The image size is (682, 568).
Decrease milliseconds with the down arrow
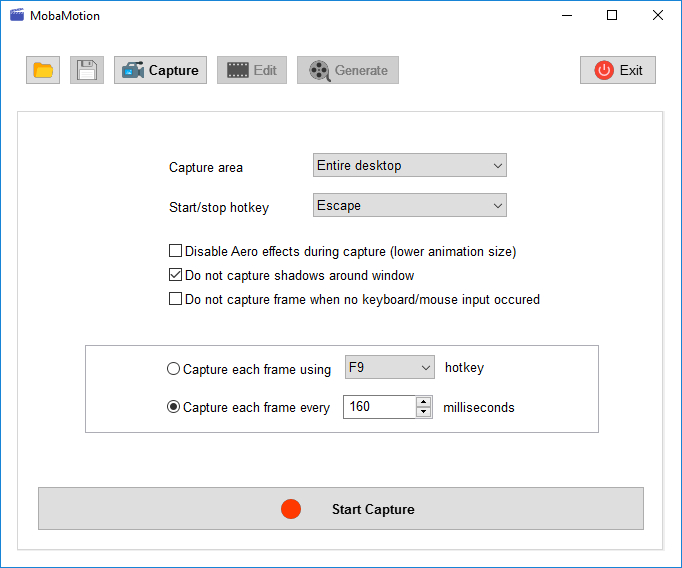pos(424,412)
